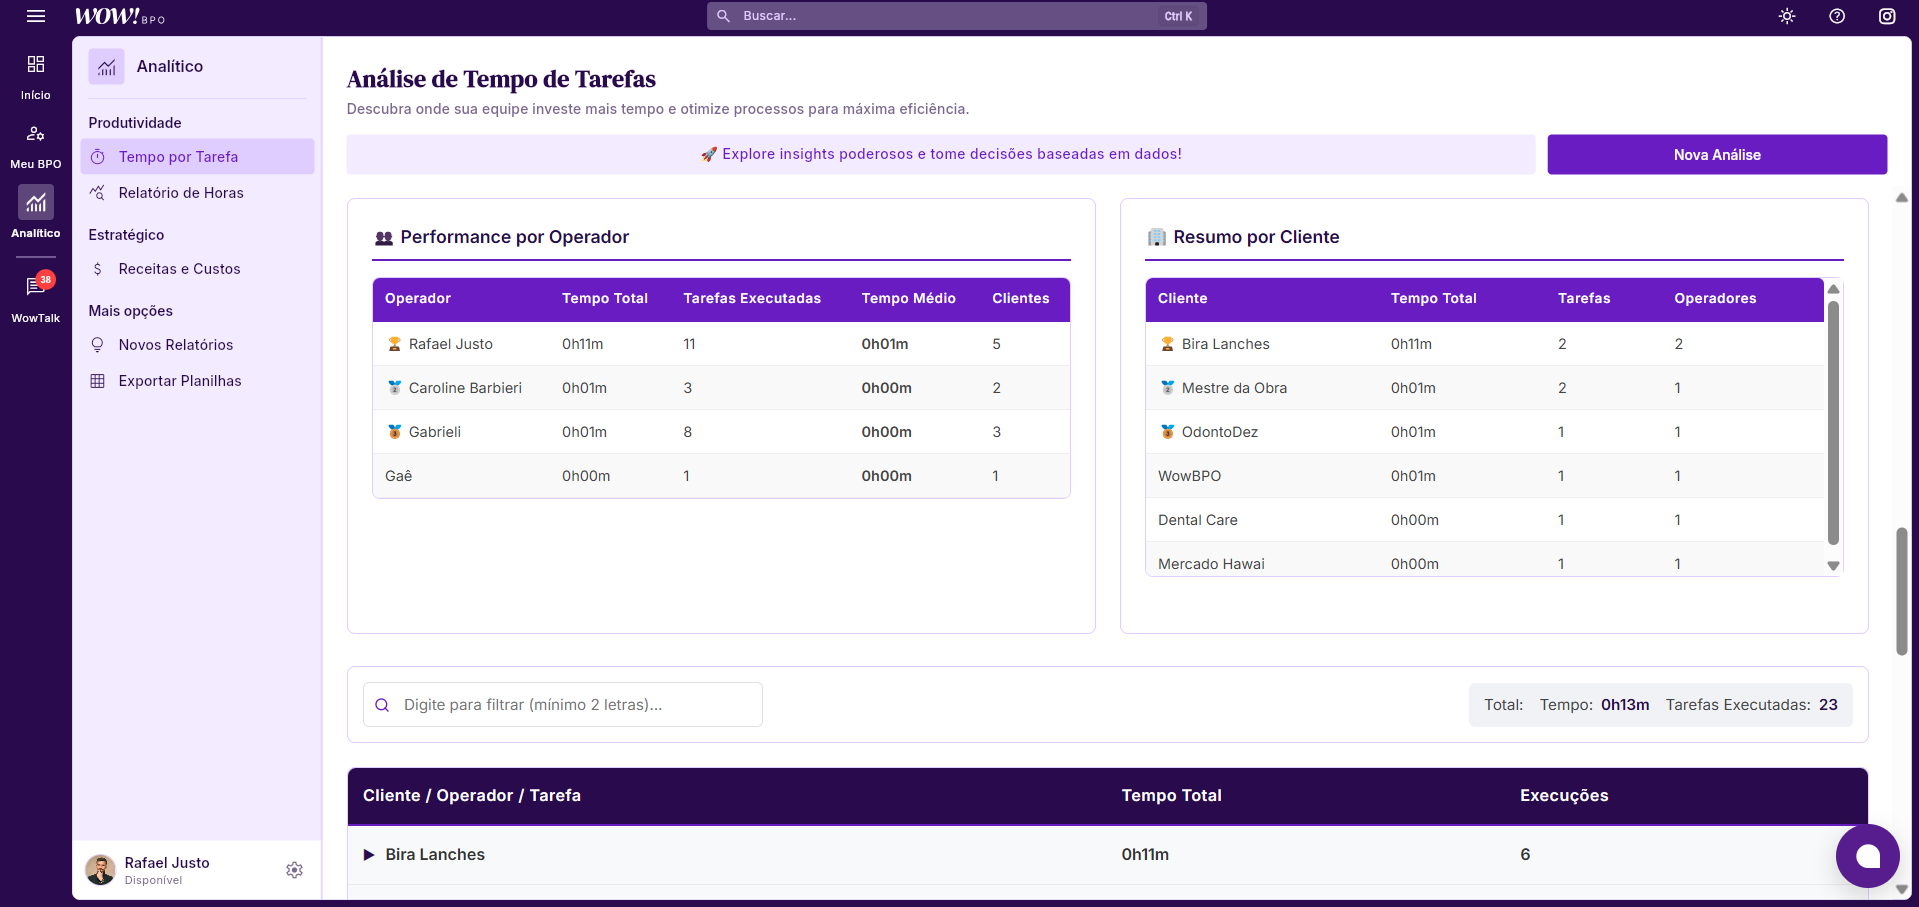Click the Instagram icon in the top bar
1919x907 pixels.
(x=1887, y=16)
